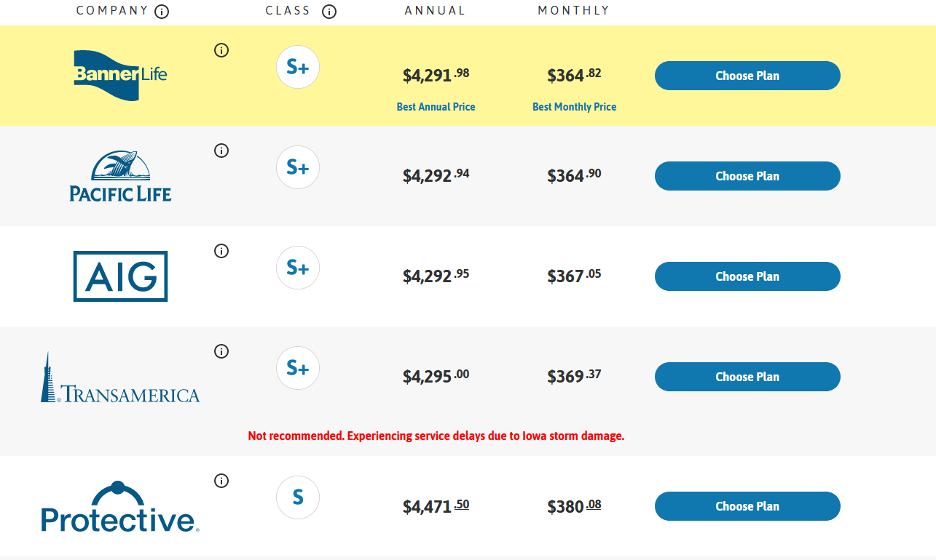Click the MONTHLY column header
The width and height of the screenshot is (936, 560).
pos(574,11)
